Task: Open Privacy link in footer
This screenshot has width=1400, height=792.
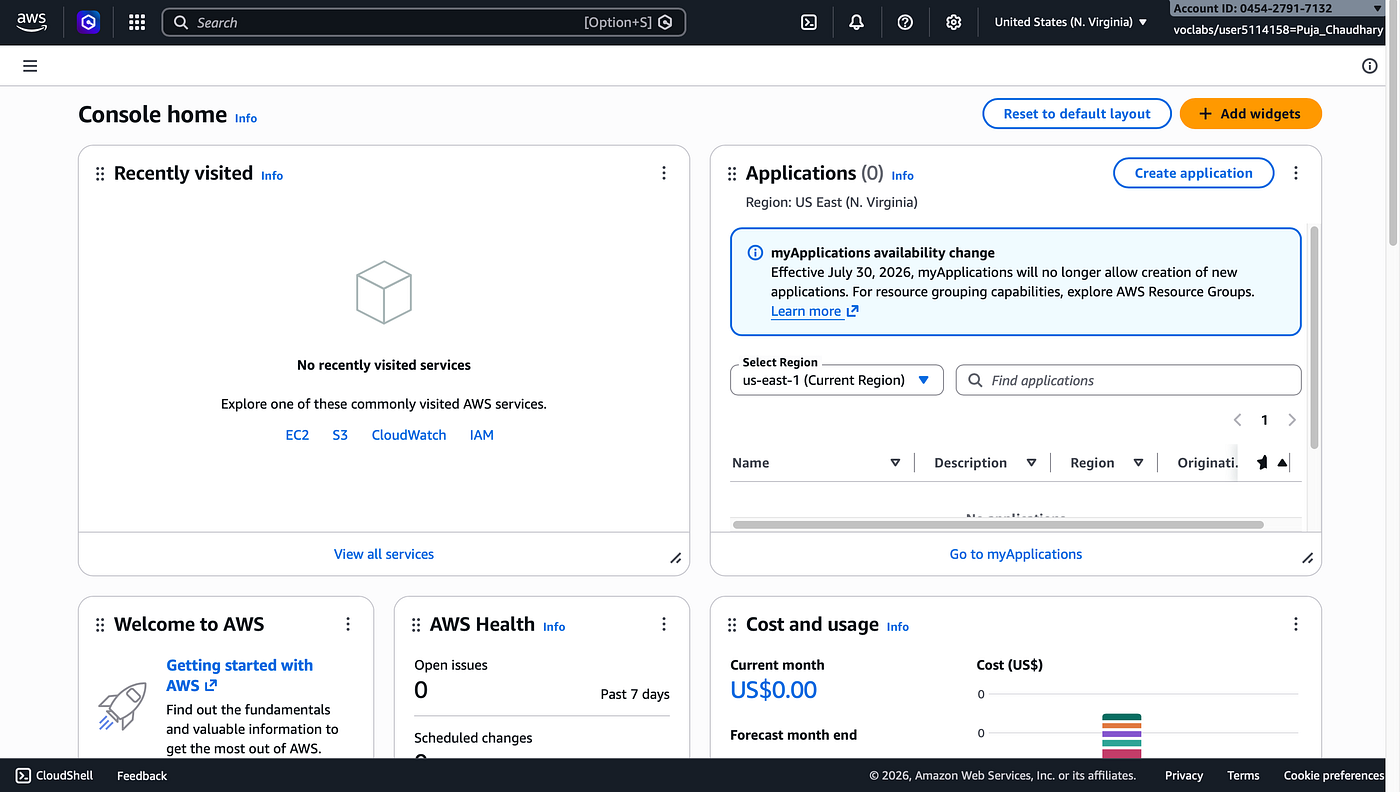Action: coord(1184,775)
